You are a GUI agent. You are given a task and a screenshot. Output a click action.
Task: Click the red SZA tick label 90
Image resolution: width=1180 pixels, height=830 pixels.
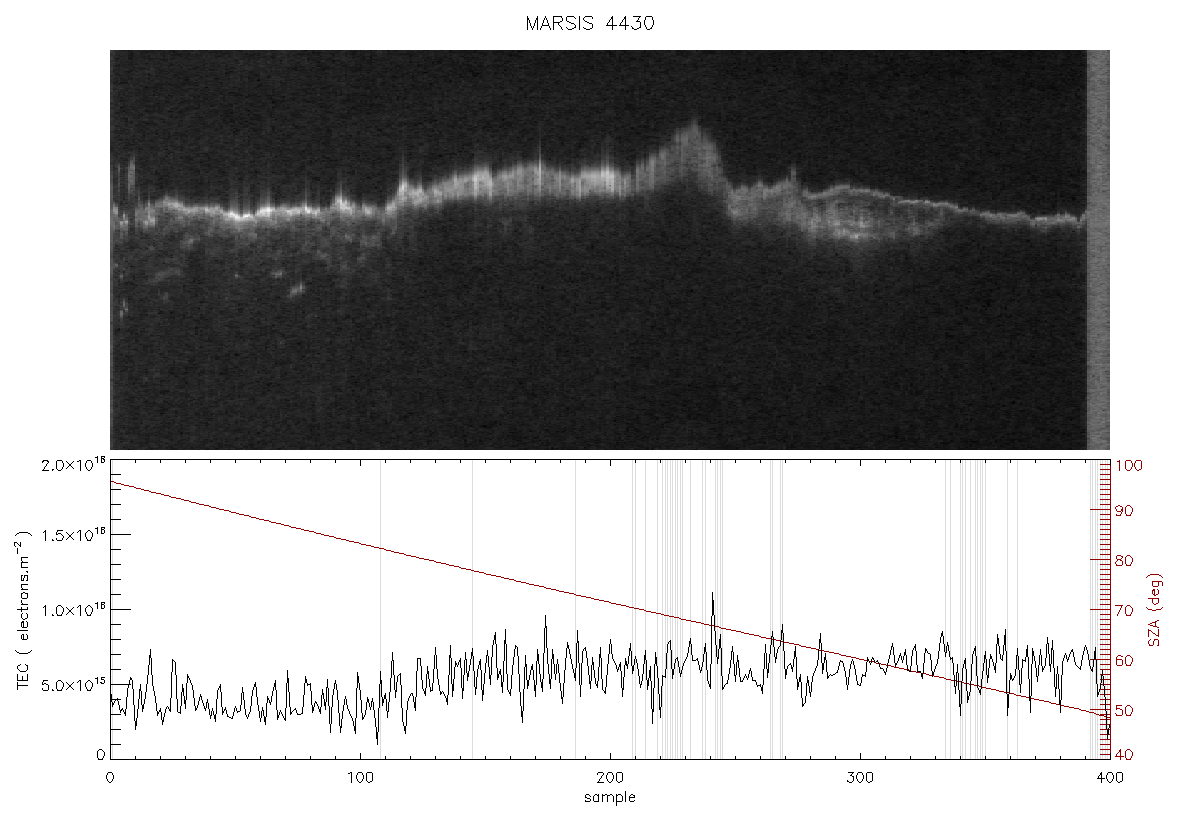(1124, 511)
